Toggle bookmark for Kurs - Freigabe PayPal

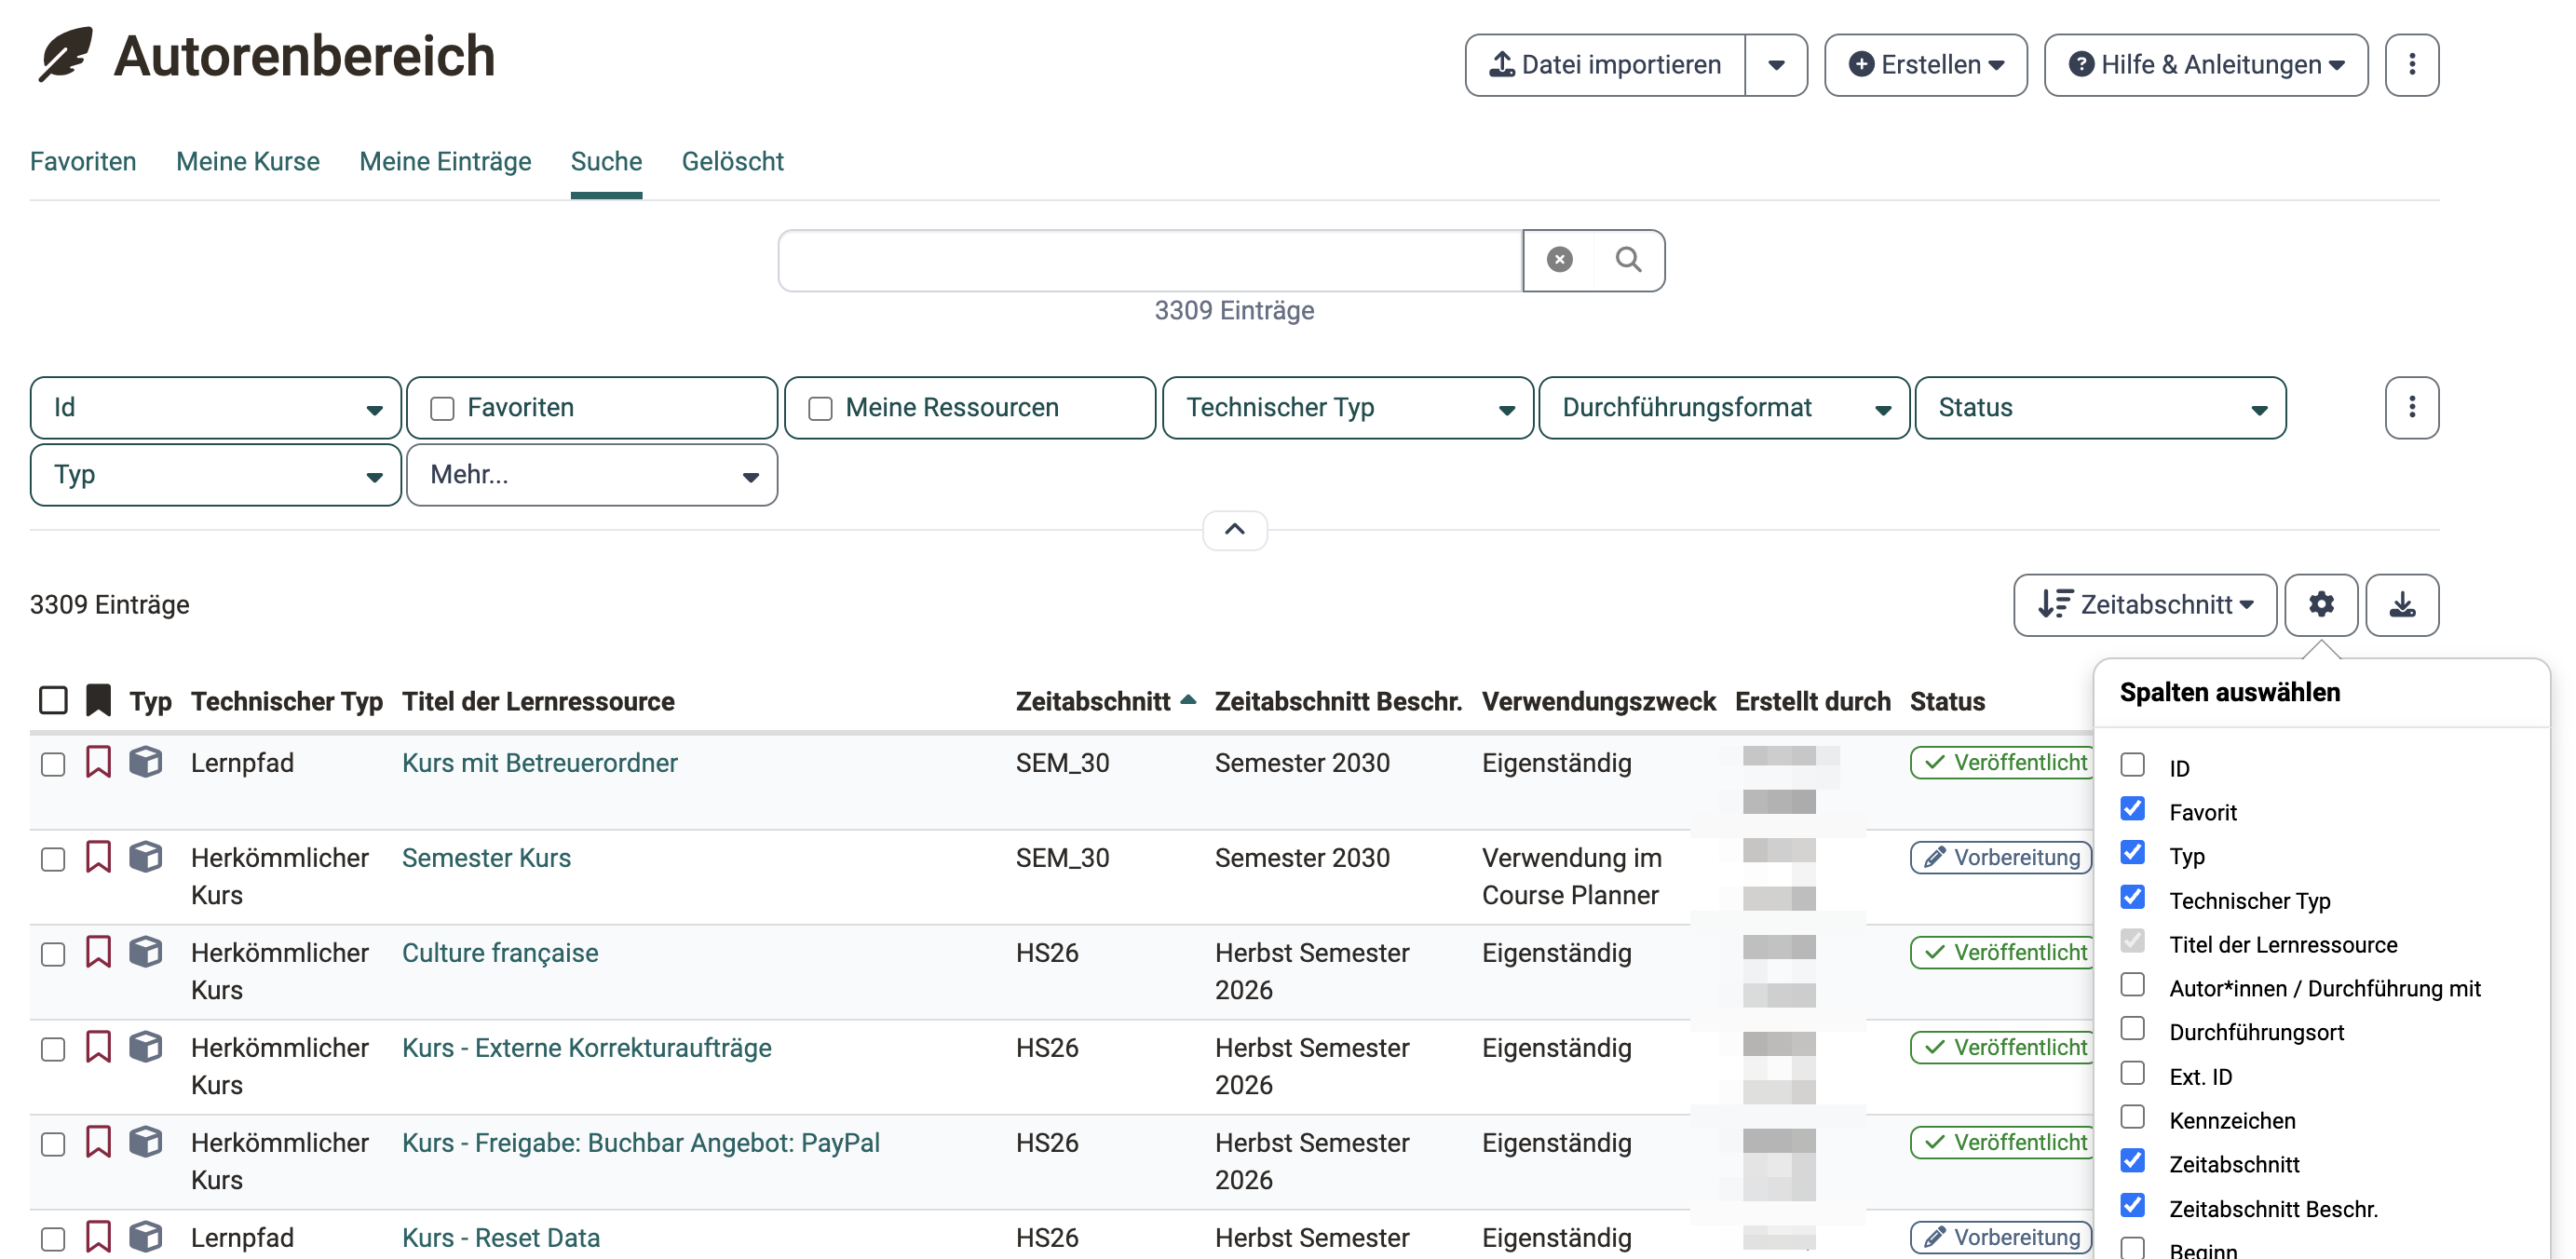pos(98,1142)
